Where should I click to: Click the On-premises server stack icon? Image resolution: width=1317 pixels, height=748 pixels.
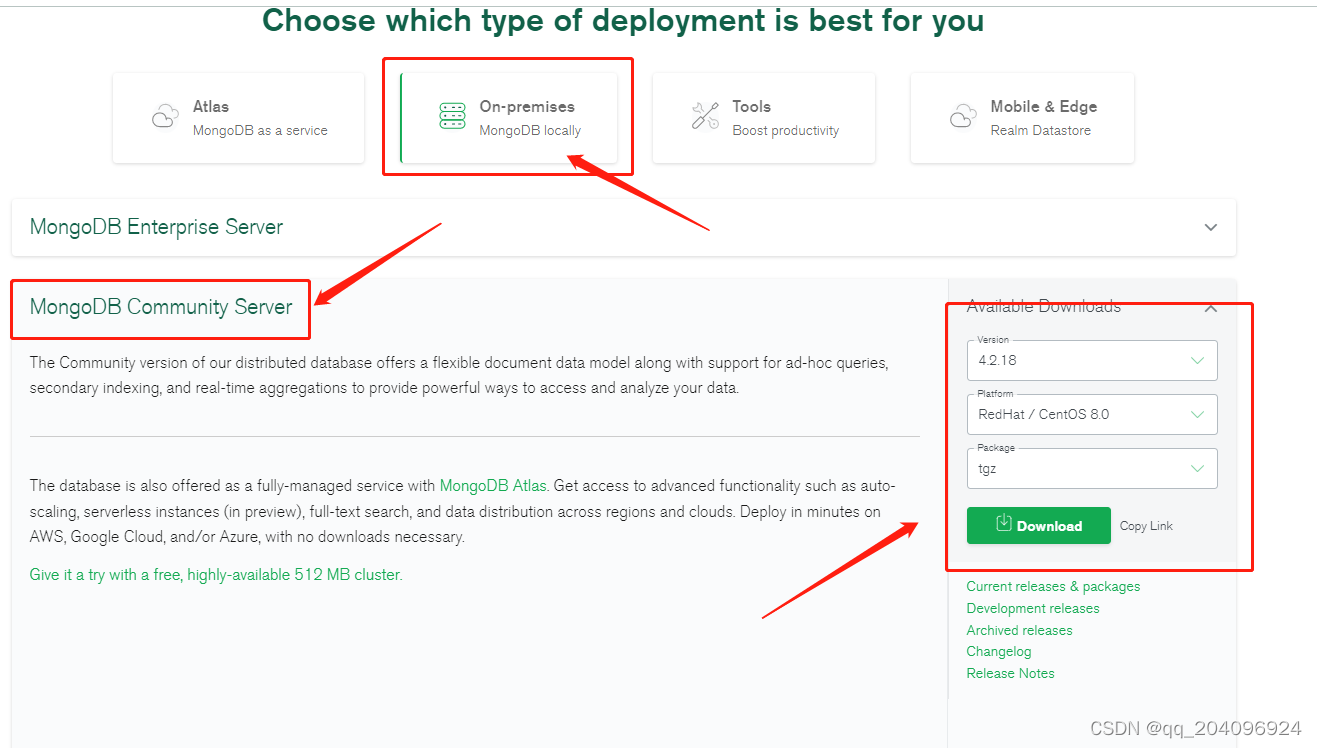452,116
